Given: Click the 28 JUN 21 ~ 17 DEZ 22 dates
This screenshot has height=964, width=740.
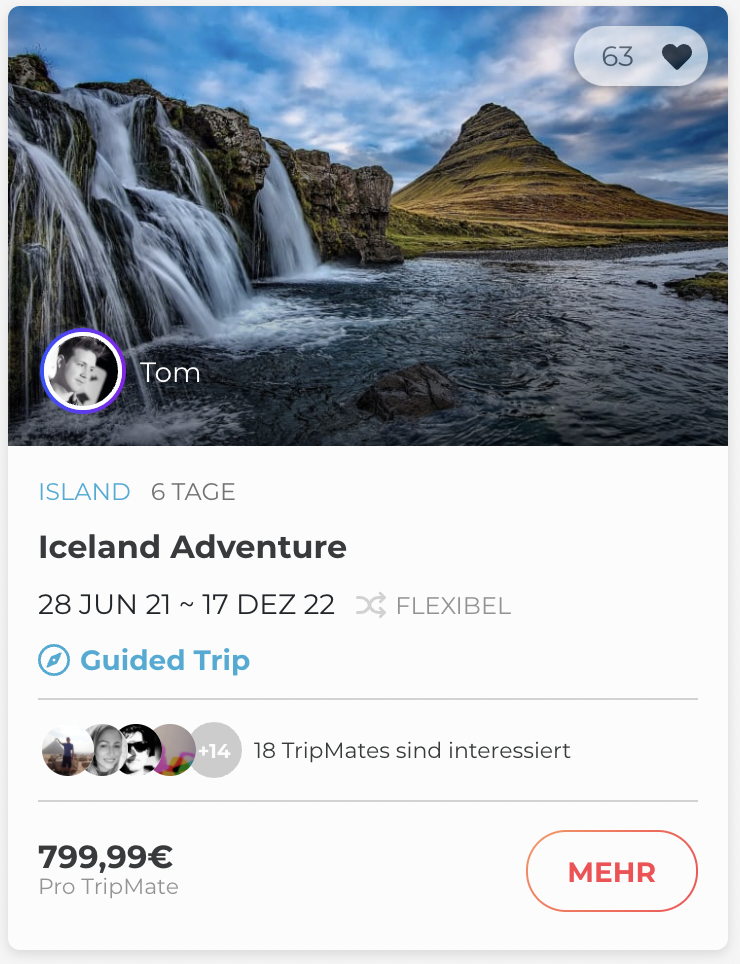Looking at the screenshot, I should coord(186,605).
